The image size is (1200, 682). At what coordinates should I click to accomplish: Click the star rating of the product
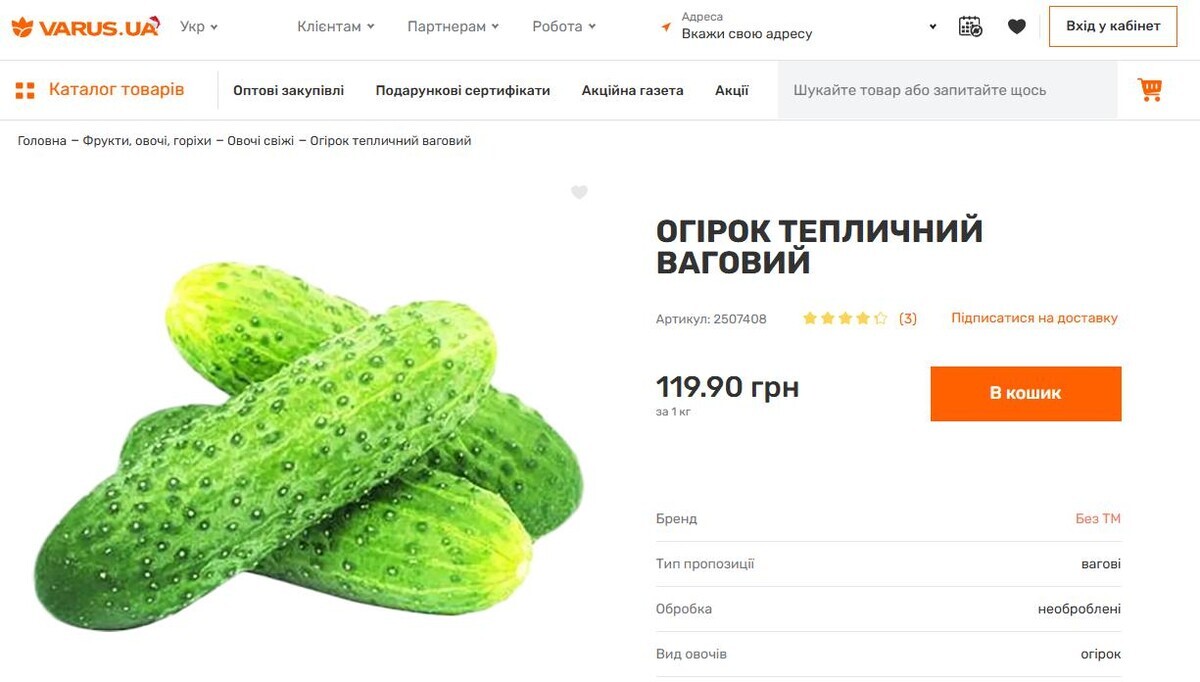tap(845, 319)
